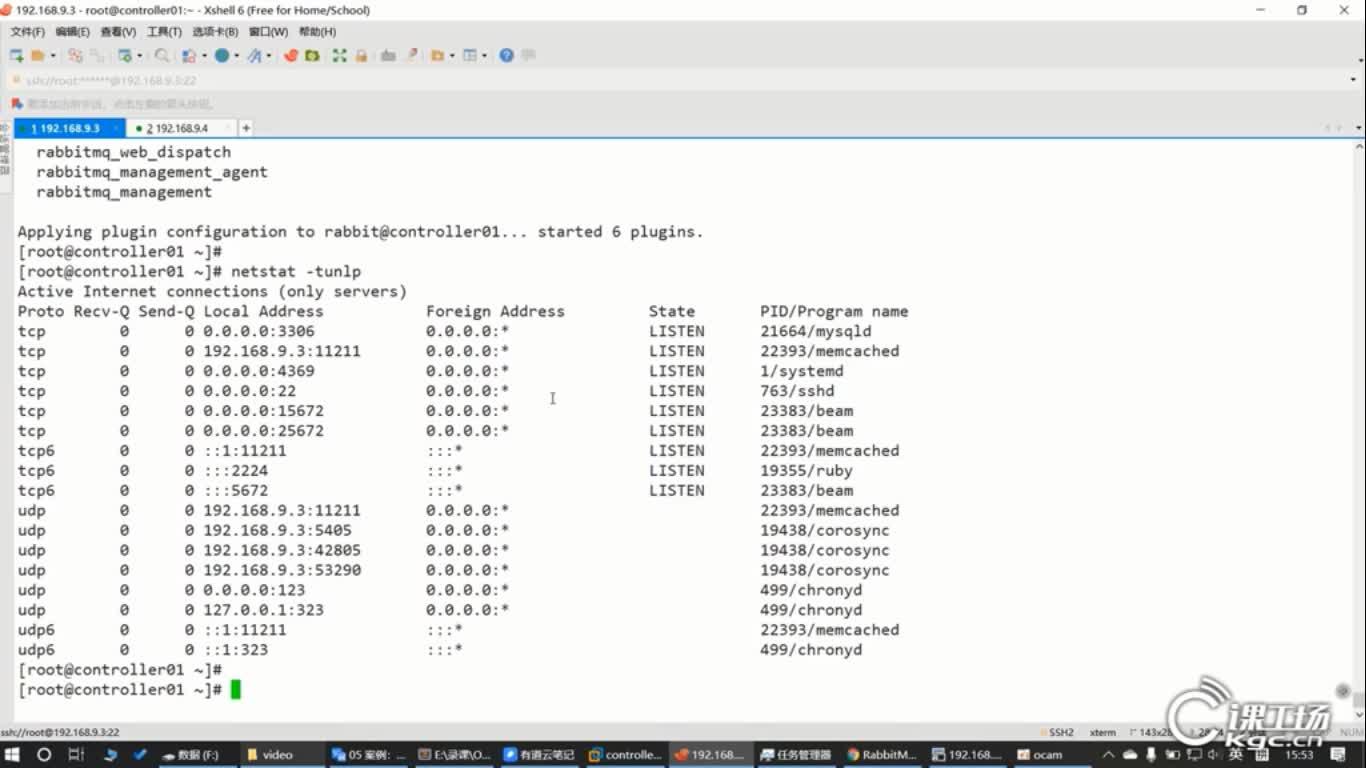The image size is (1366, 768).
Task: Click the xterm status bar entry
Action: (1103, 732)
